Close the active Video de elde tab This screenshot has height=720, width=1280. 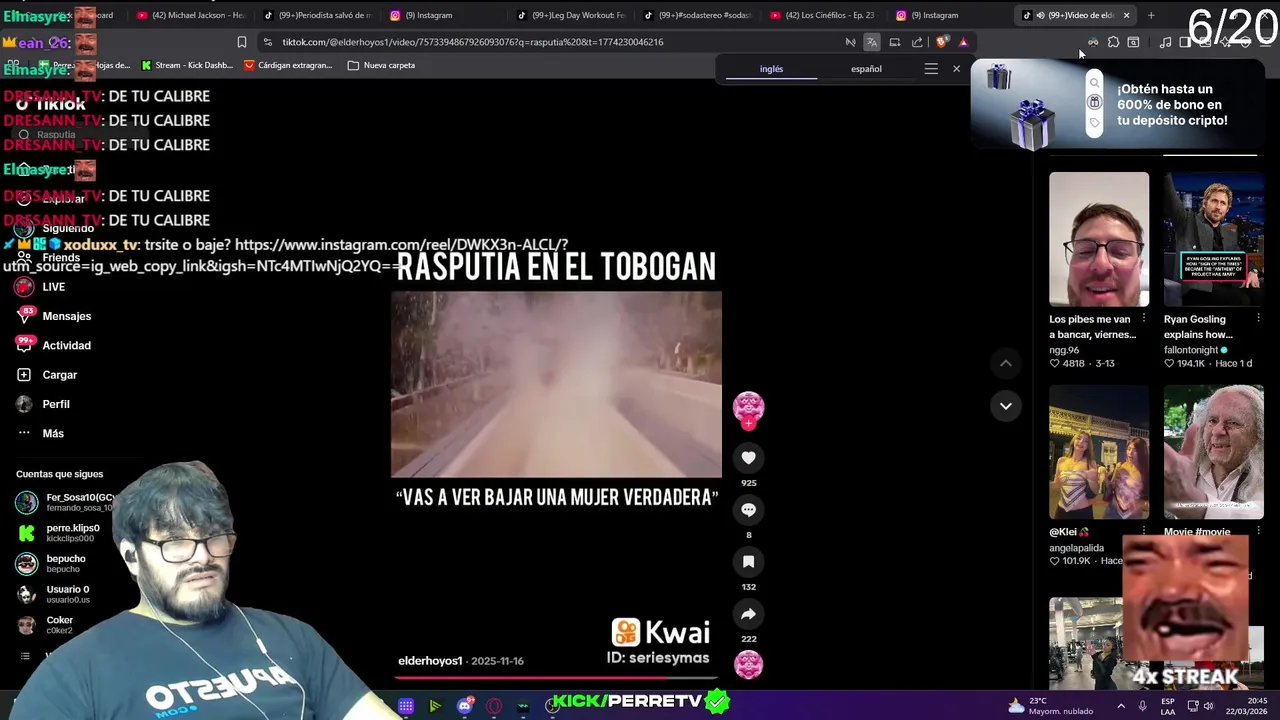pos(1126,15)
